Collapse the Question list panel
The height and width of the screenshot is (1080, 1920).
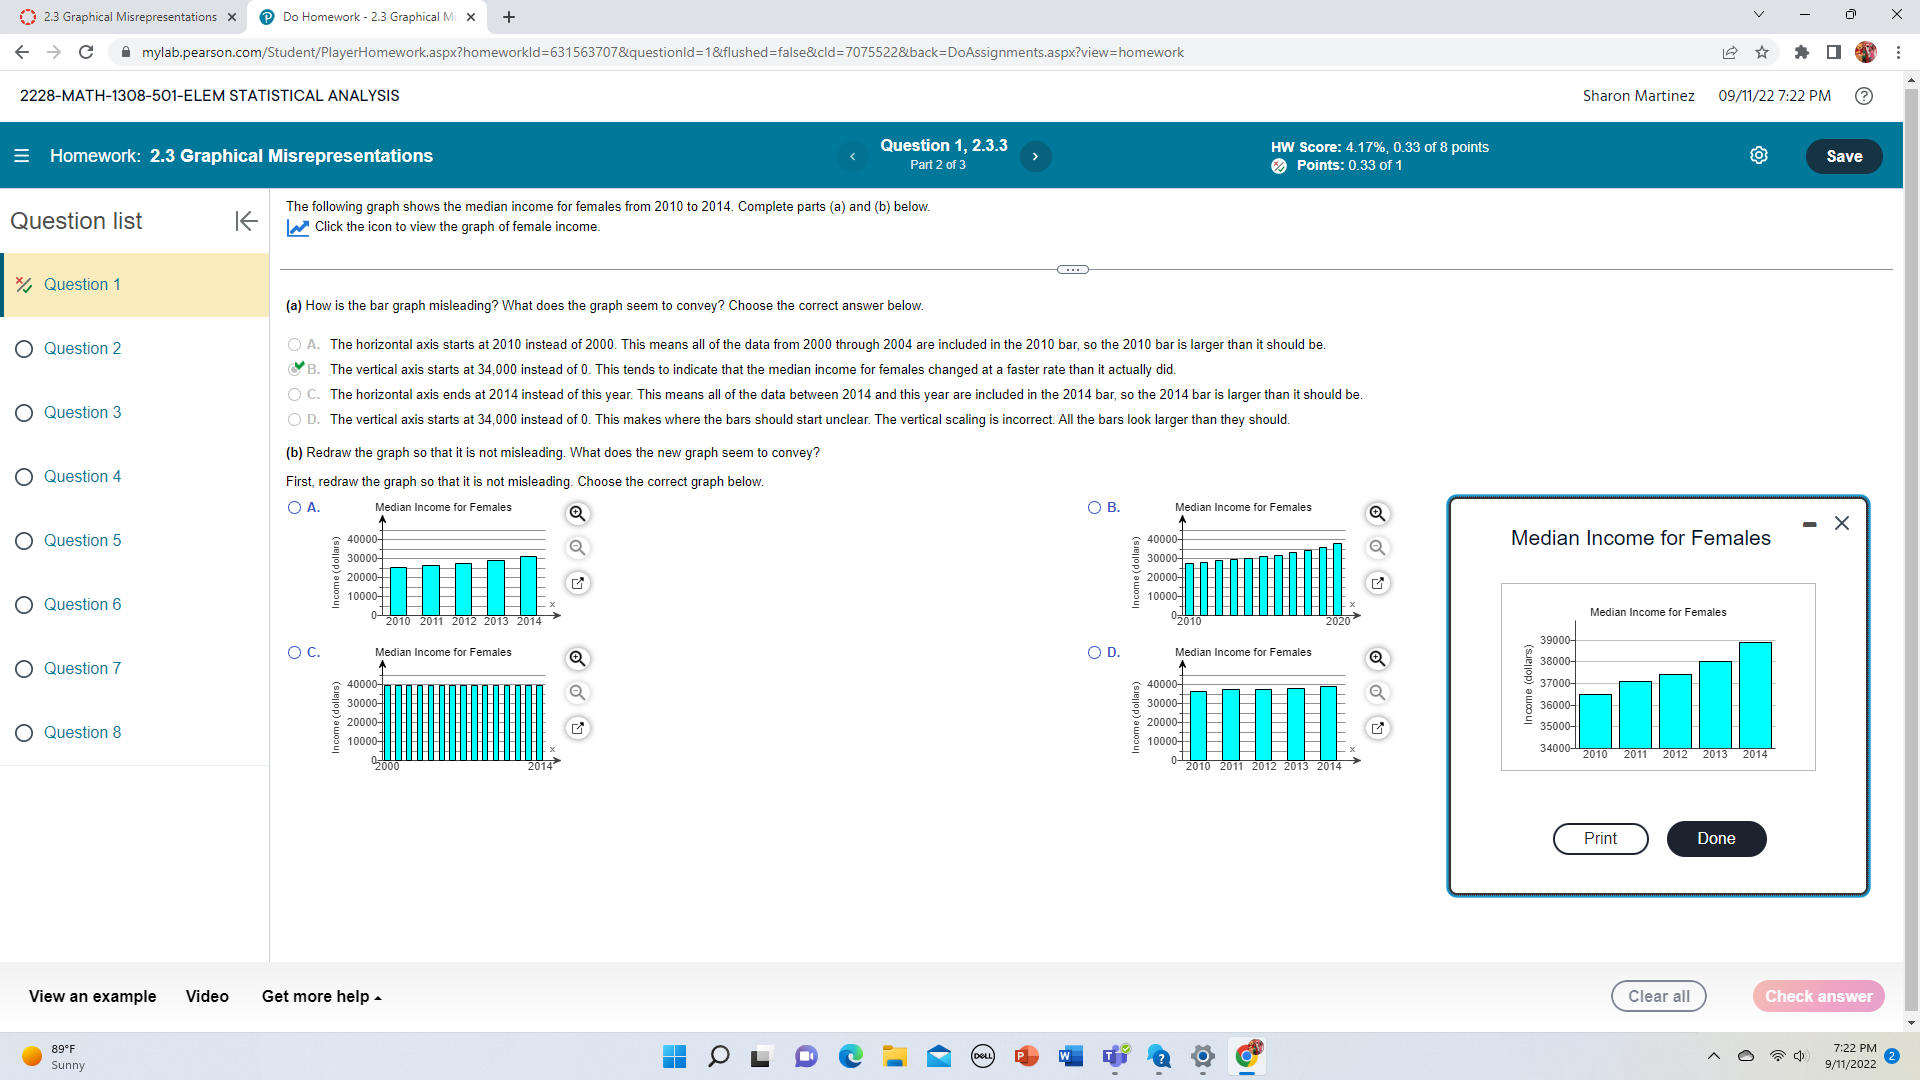coord(246,221)
